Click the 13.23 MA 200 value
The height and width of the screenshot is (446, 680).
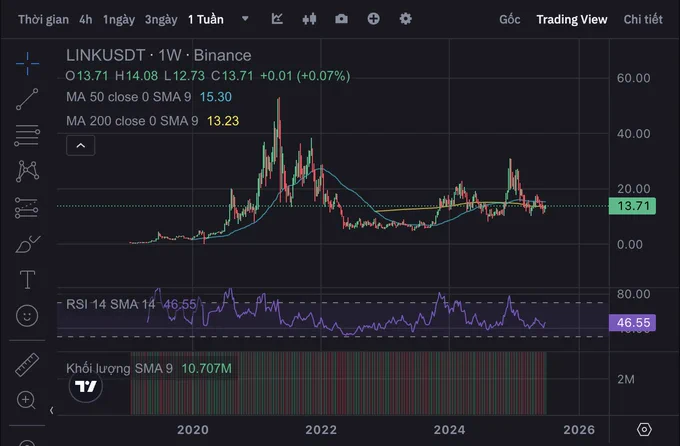(x=223, y=121)
